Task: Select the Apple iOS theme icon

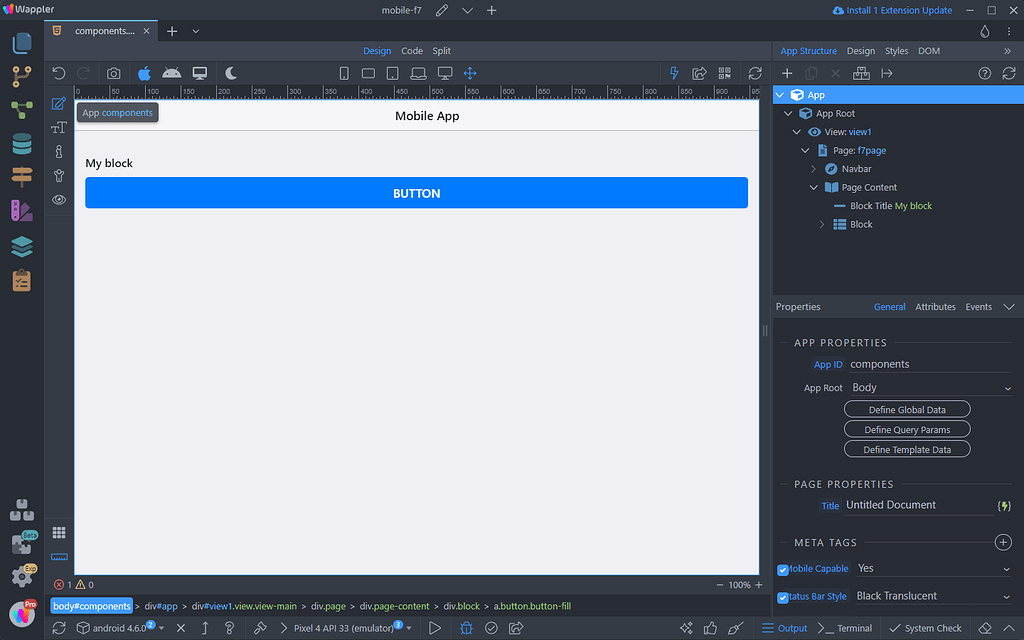Action: coord(143,72)
